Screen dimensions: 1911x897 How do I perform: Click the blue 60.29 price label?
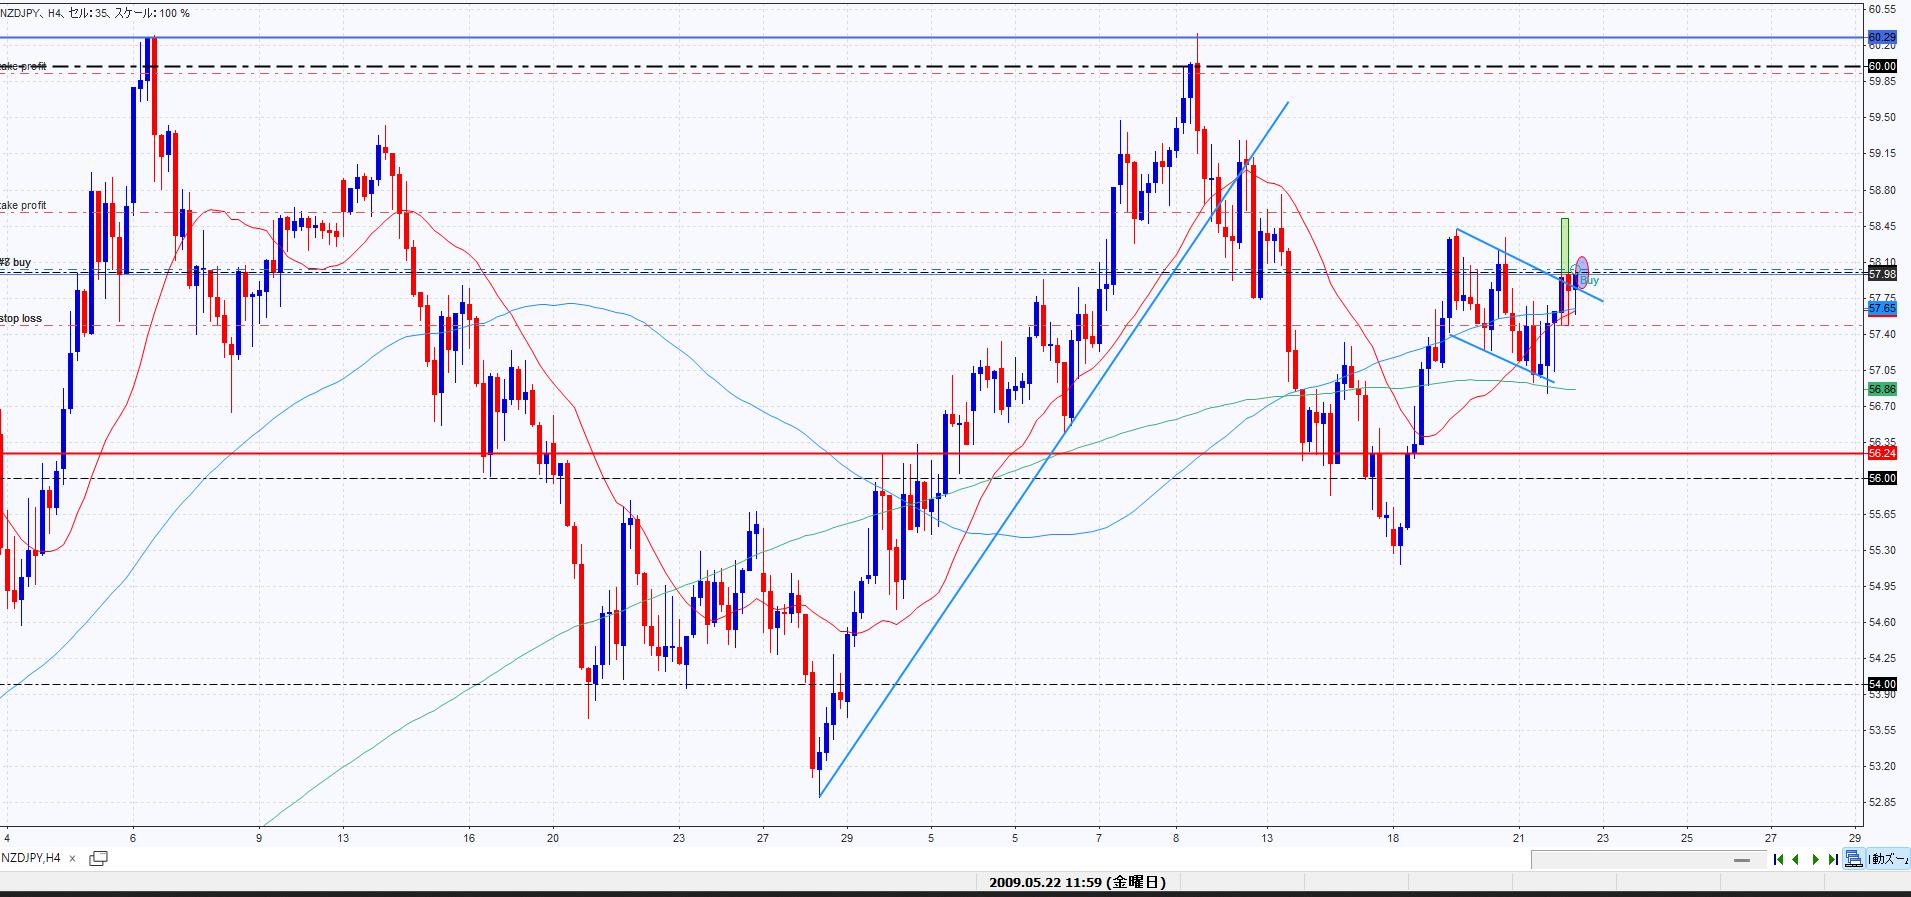coord(1881,37)
